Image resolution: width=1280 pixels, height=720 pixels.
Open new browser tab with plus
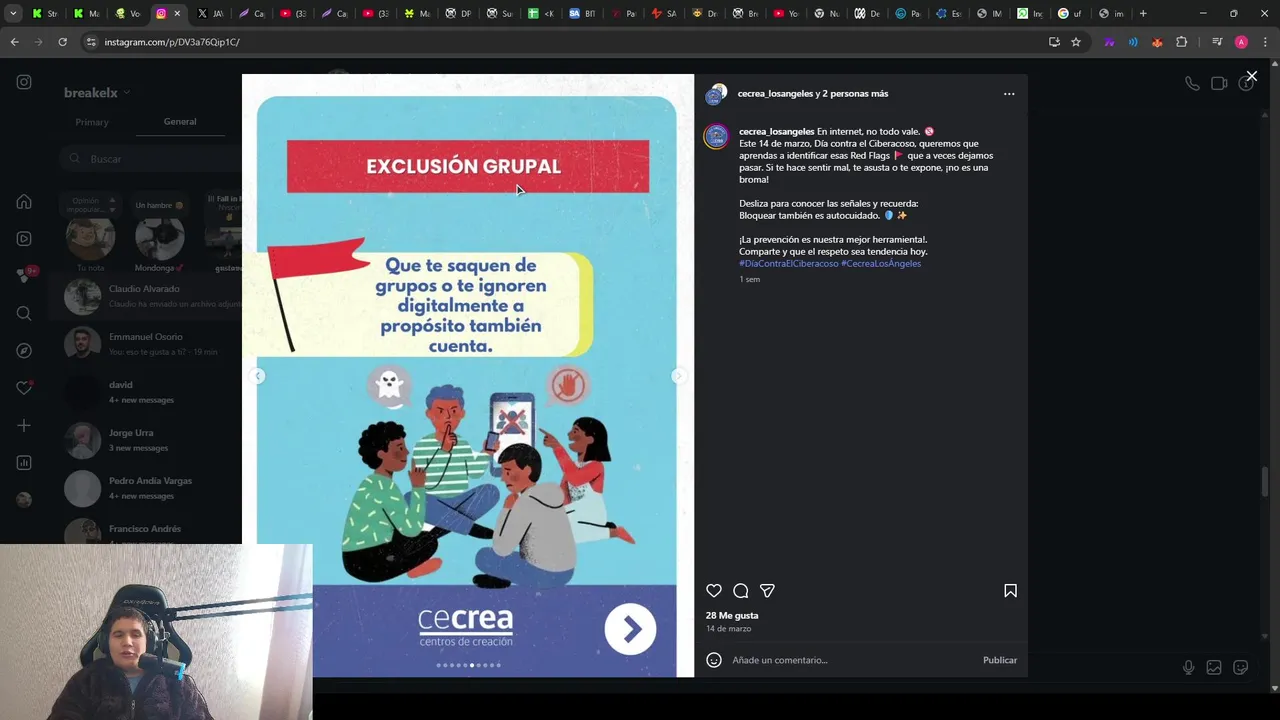(1143, 14)
